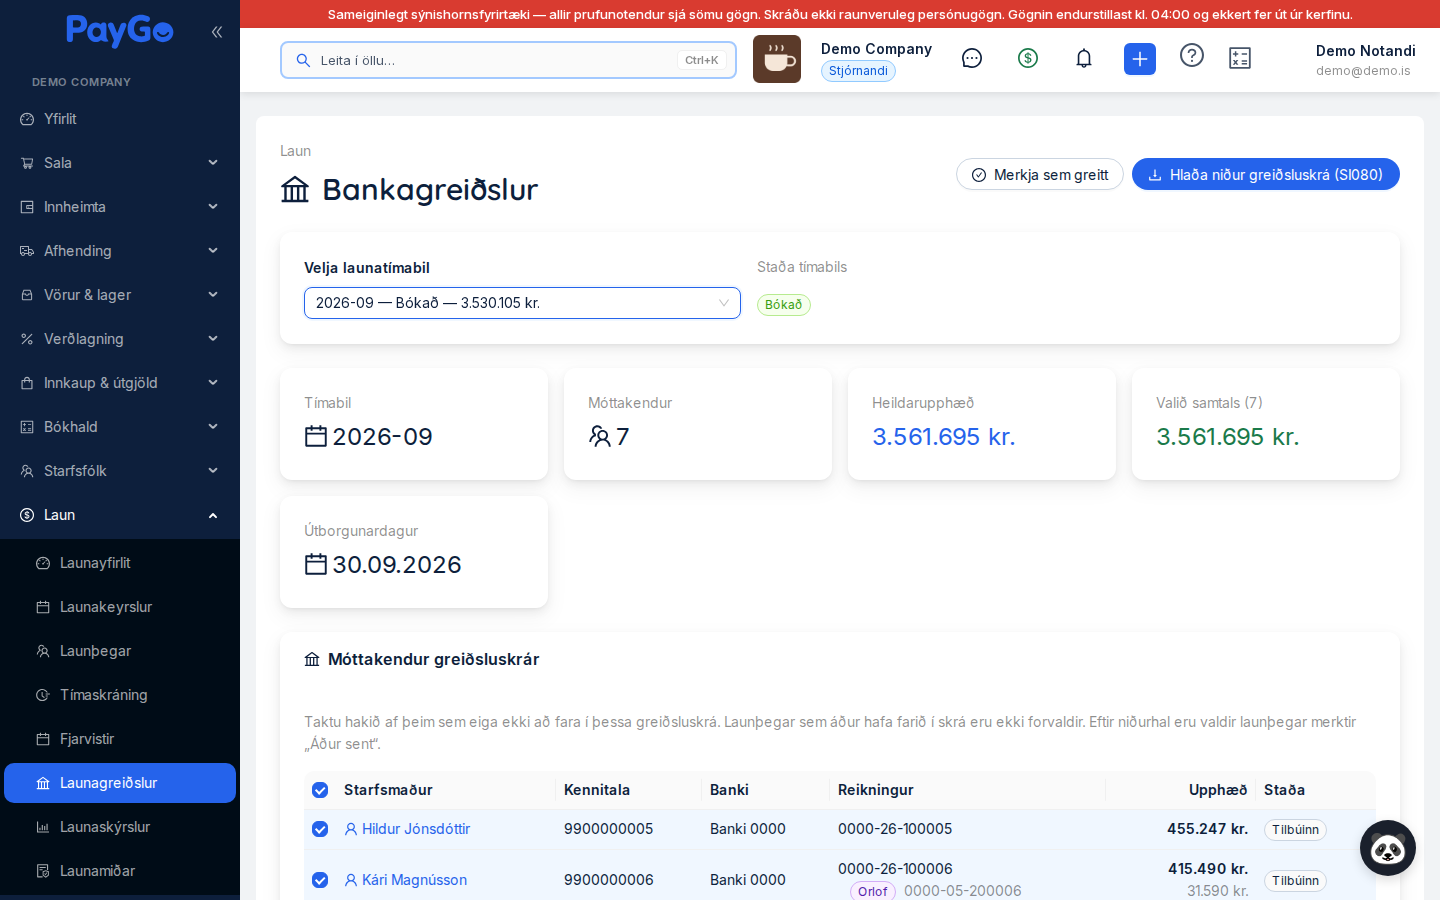Navigate to Launþegar
Viewport: 1440px width, 900px height.
tap(120, 651)
